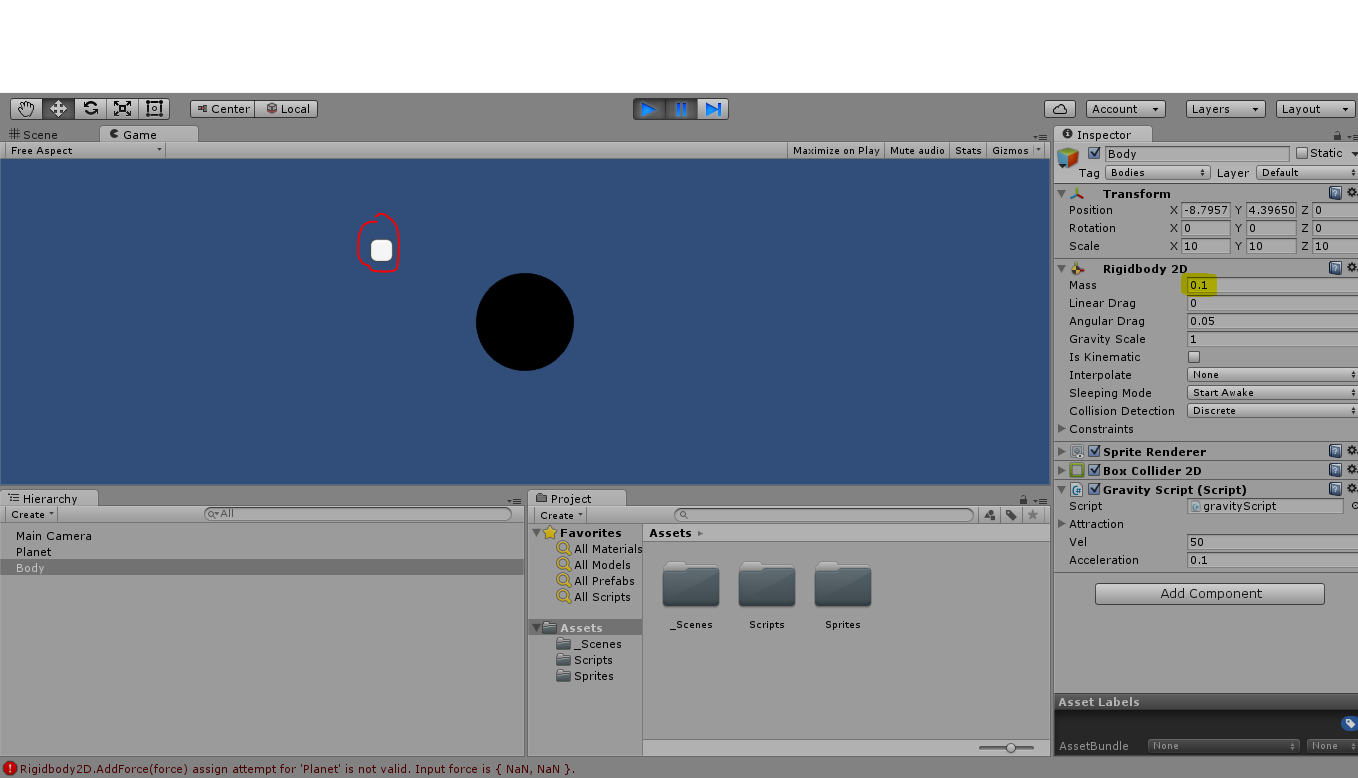Collapse the Favorites tree
The image size is (1358, 778).
pyautogui.click(x=537, y=533)
